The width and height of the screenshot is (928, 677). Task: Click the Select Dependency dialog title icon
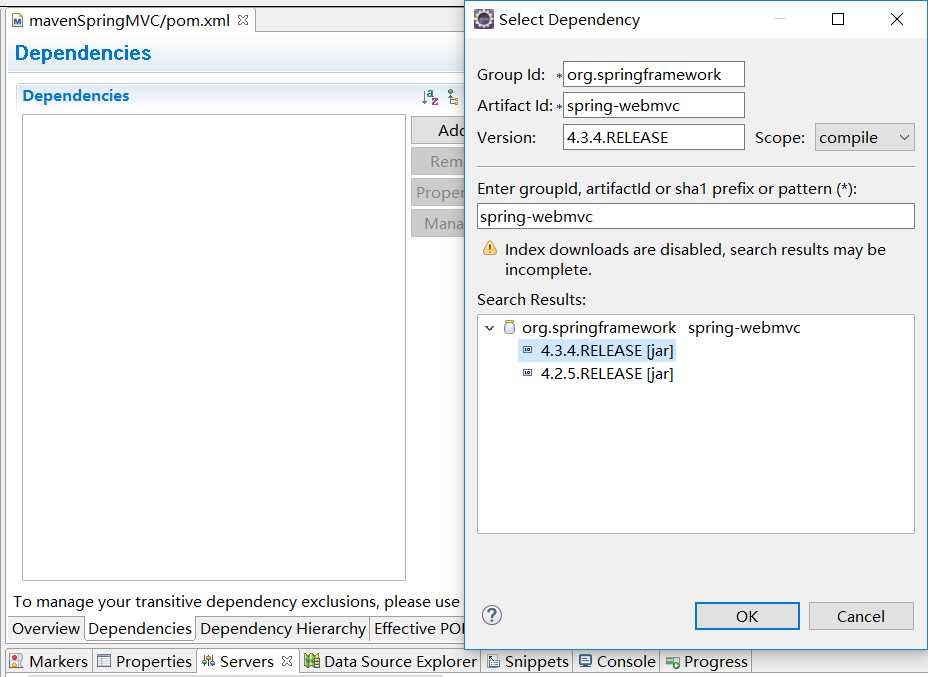click(484, 20)
